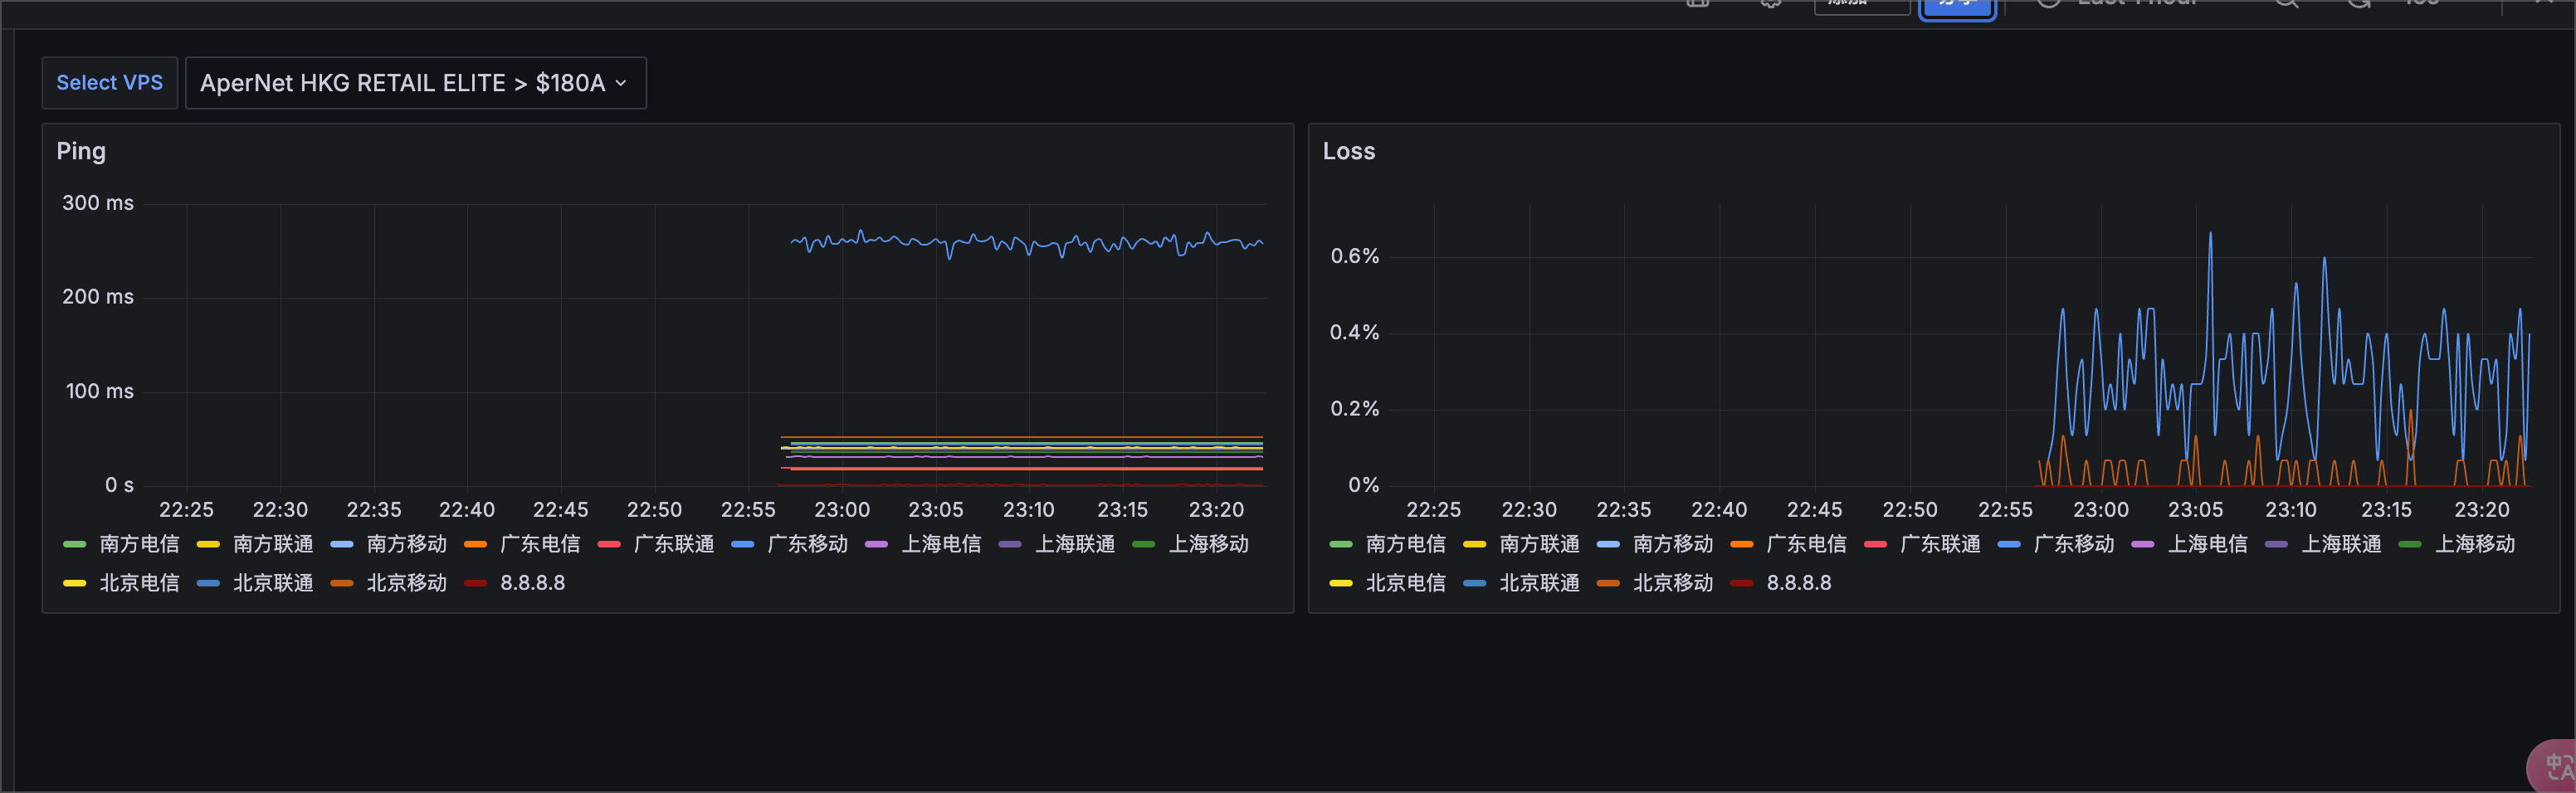The width and height of the screenshot is (2576, 793).
Task: Toggle 上海联通 series in Ping legend
Action: pos(1075,544)
